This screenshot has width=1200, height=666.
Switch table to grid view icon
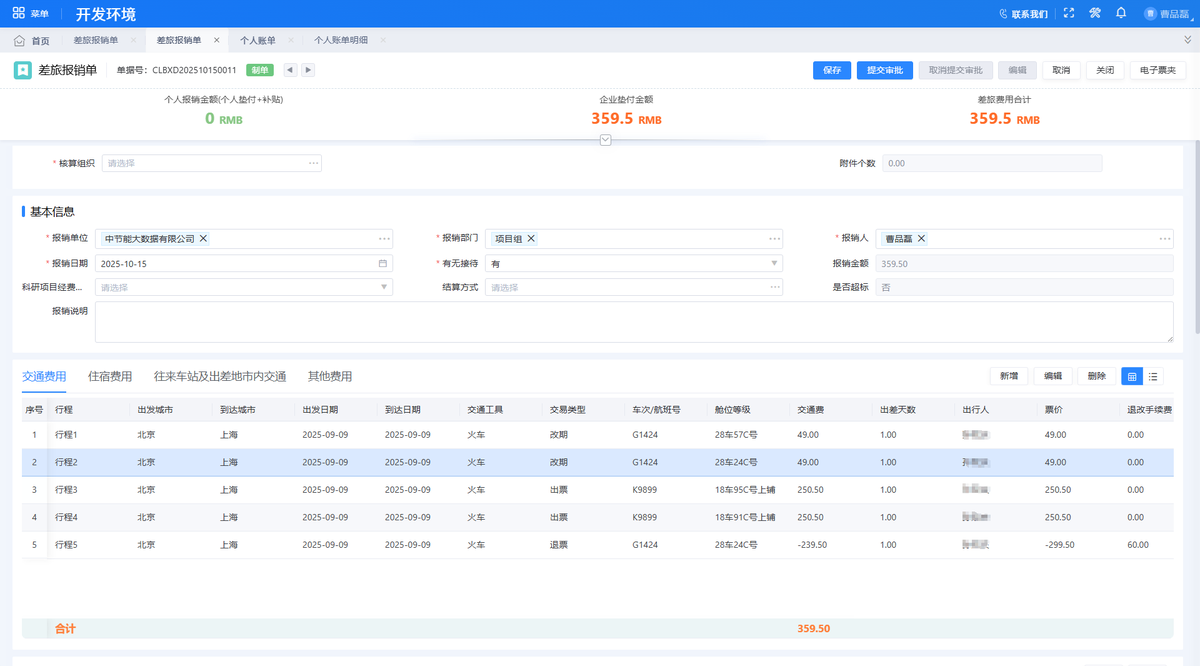pos(1132,376)
